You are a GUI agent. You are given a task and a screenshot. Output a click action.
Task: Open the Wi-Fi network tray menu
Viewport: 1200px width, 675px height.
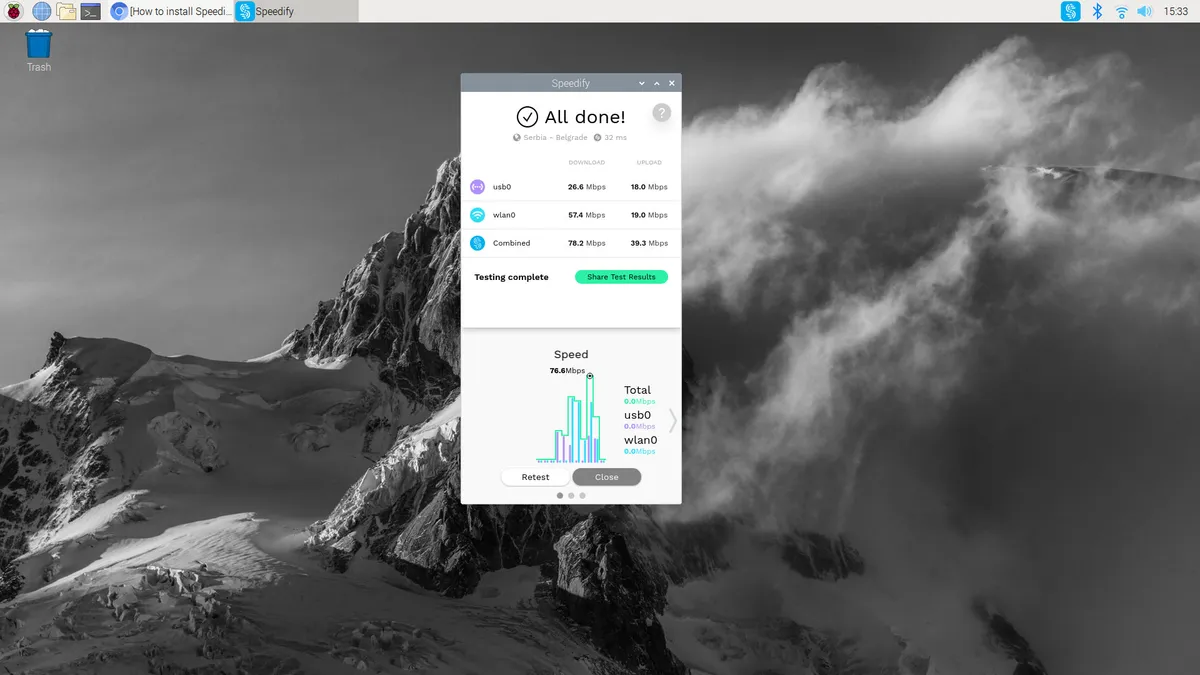click(x=1121, y=12)
